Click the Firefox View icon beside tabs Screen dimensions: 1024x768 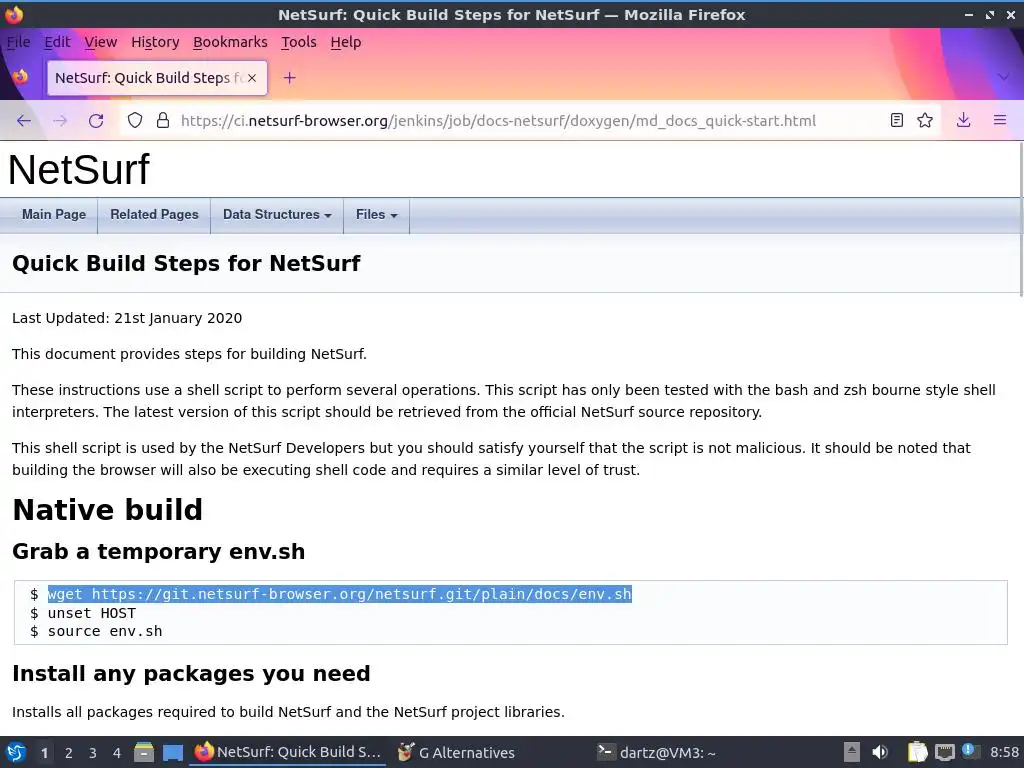(20, 78)
